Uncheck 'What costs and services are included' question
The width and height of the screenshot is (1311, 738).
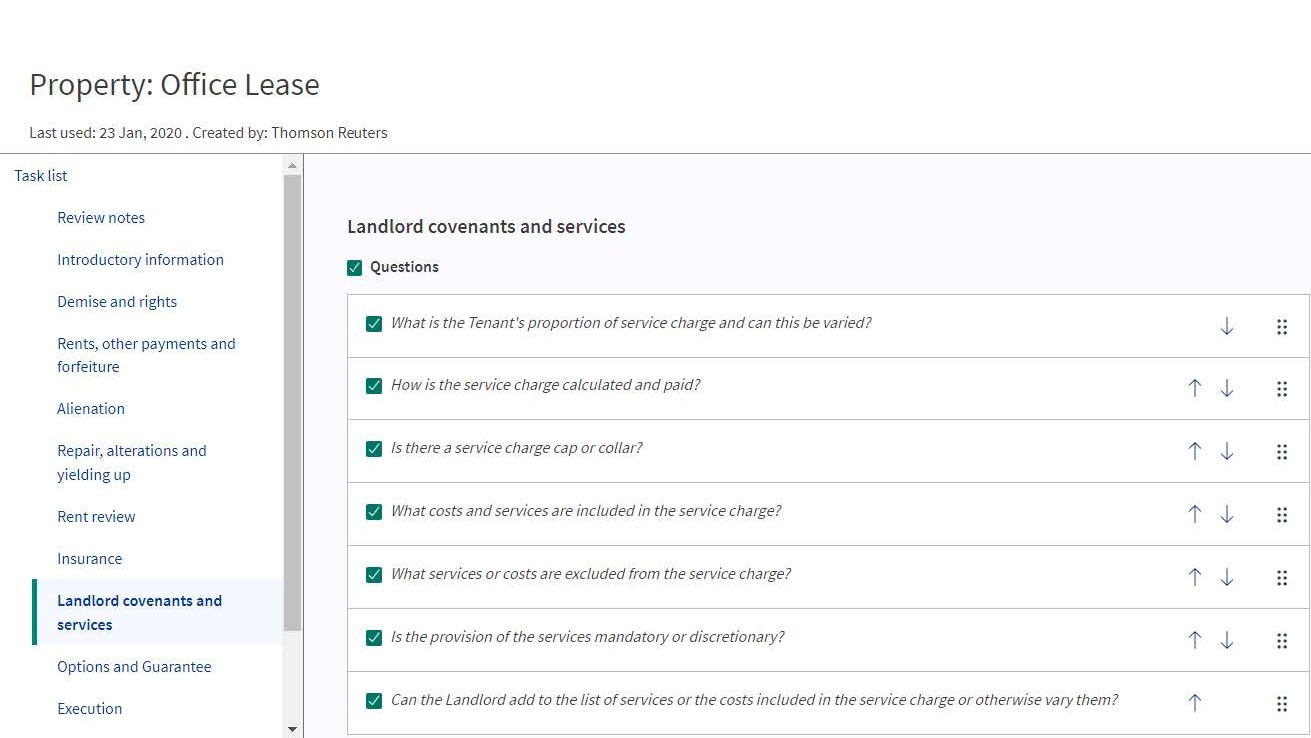(x=374, y=512)
